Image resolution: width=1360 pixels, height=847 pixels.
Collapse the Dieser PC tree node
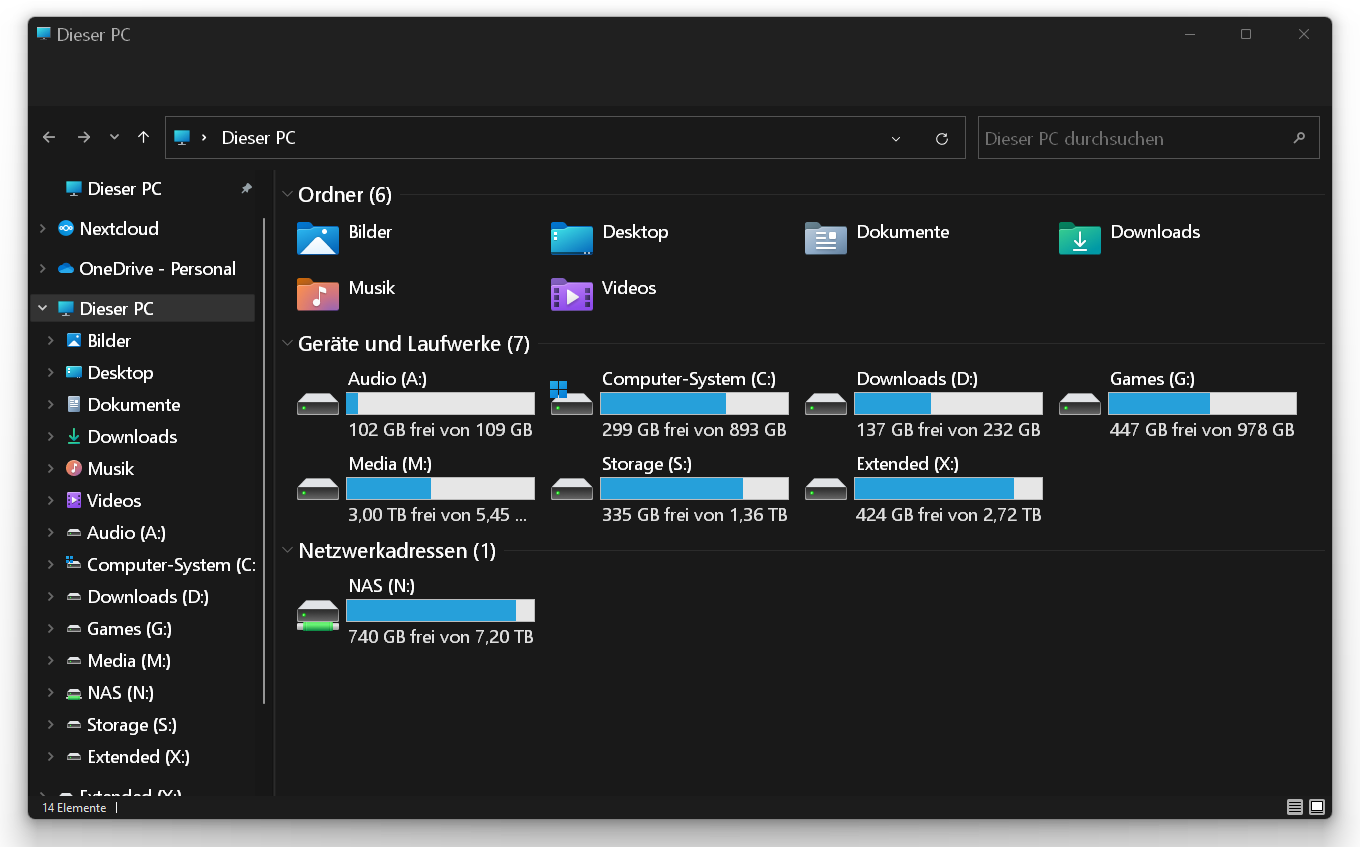[x=42, y=309]
